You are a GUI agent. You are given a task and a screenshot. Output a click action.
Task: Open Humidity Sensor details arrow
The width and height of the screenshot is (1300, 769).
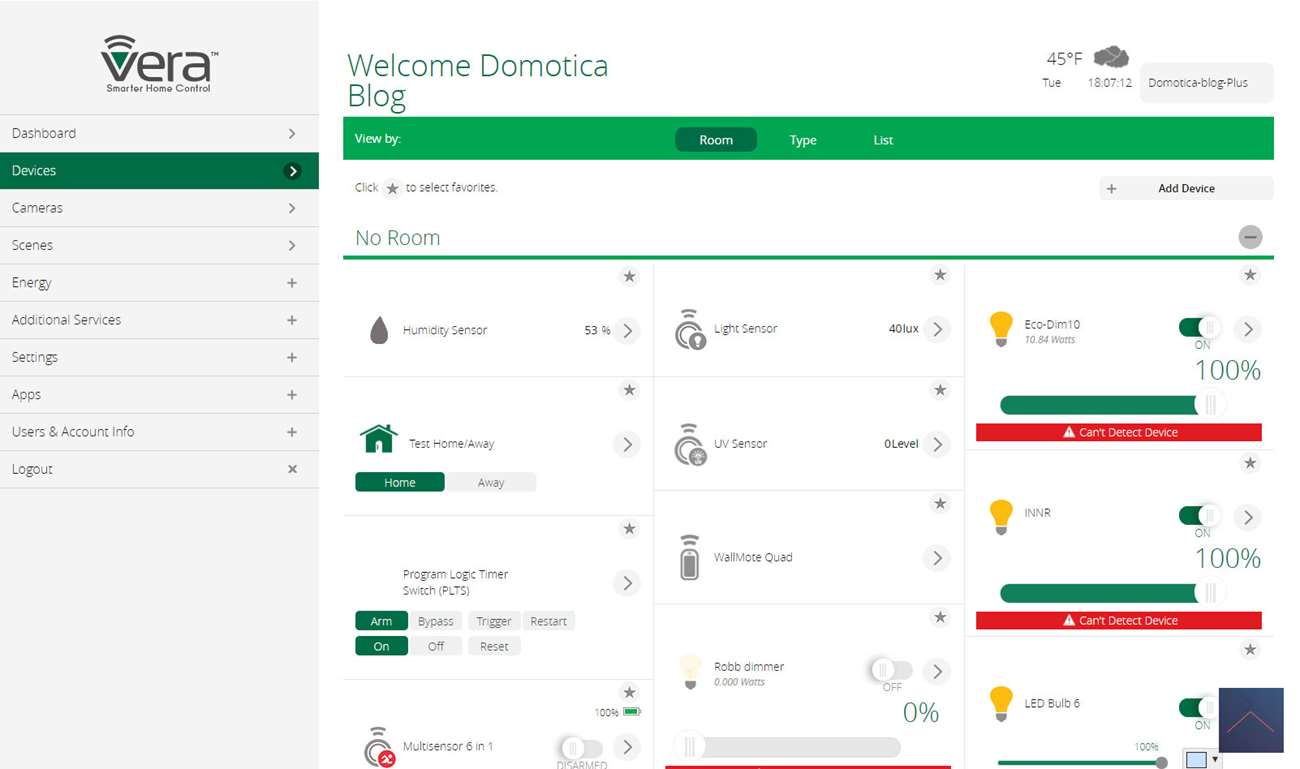(x=627, y=330)
